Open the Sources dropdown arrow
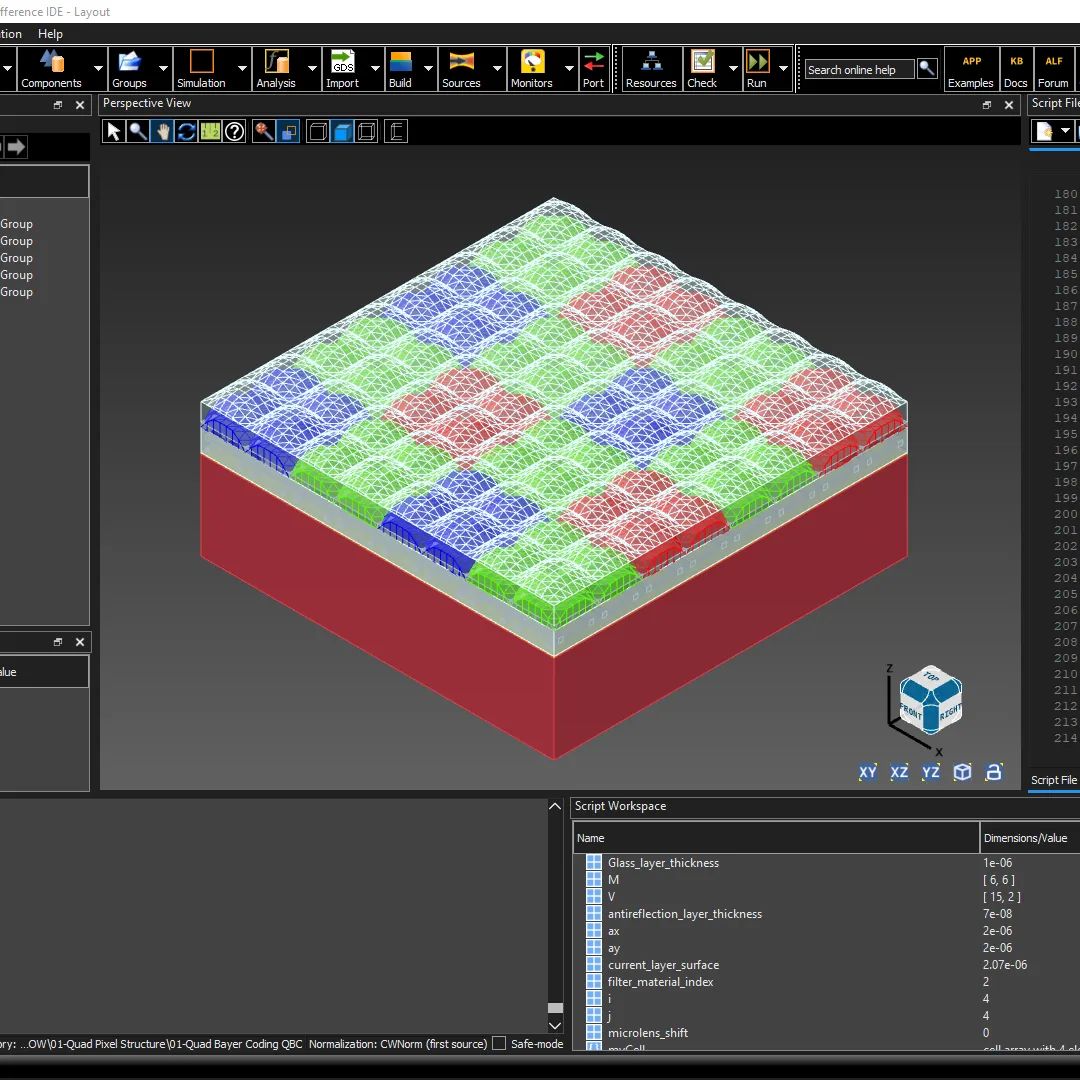The height and width of the screenshot is (1080, 1080). (497, 70)
